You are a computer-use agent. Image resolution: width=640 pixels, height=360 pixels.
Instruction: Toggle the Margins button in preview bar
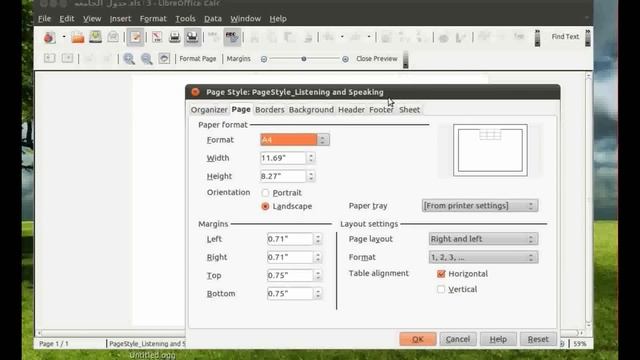pos(238,59)
